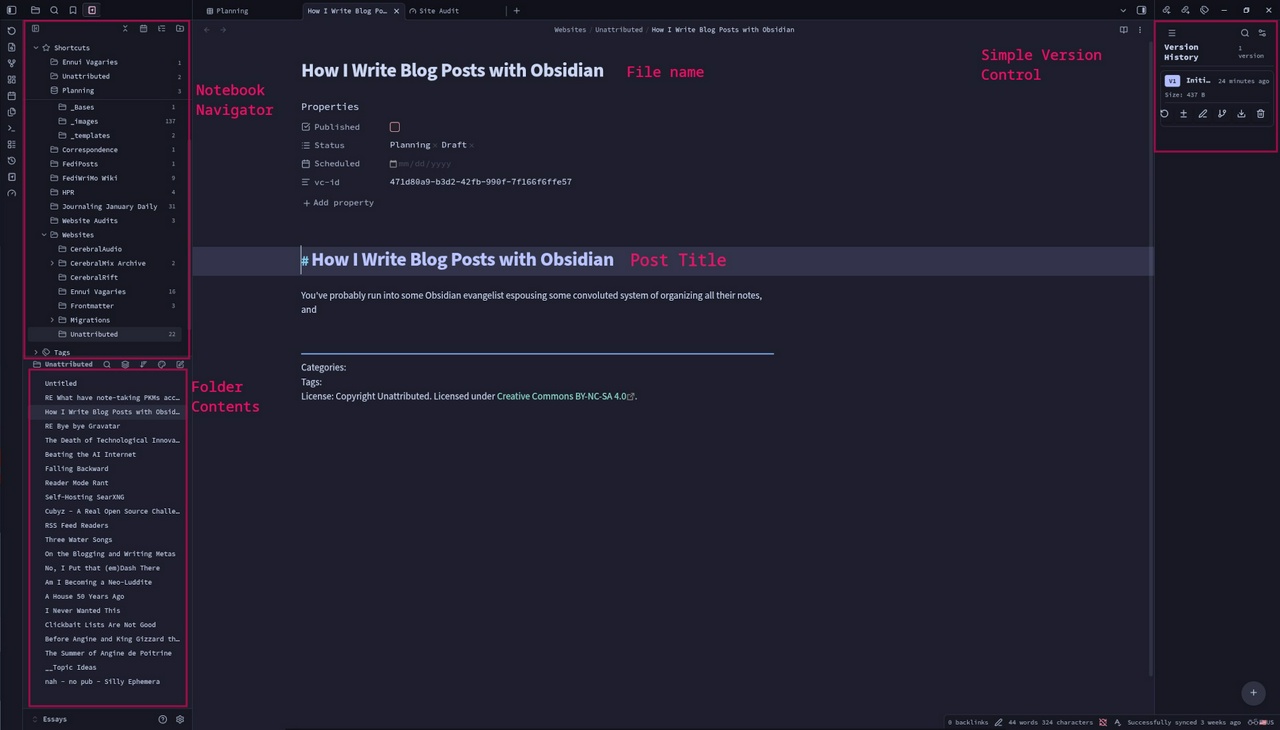
Task: Click the download icon in Version History
Action: pos(1241,114)
